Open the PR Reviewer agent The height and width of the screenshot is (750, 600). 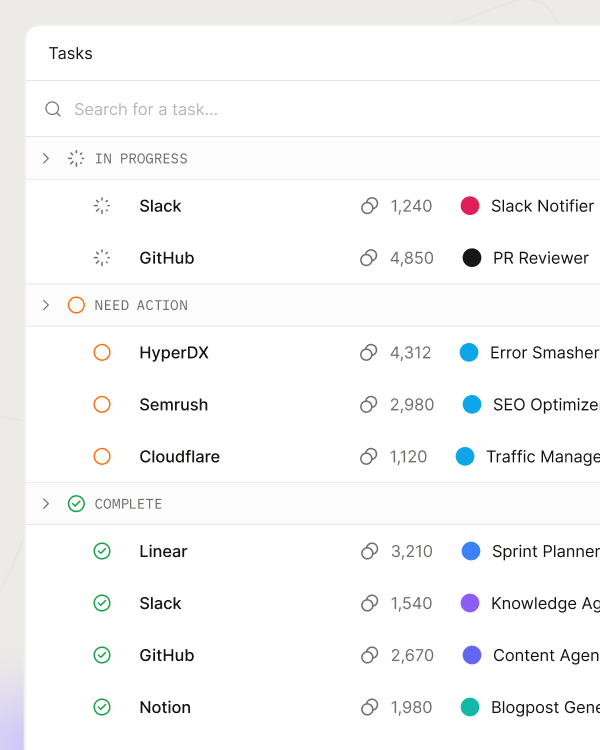(541, 258)
